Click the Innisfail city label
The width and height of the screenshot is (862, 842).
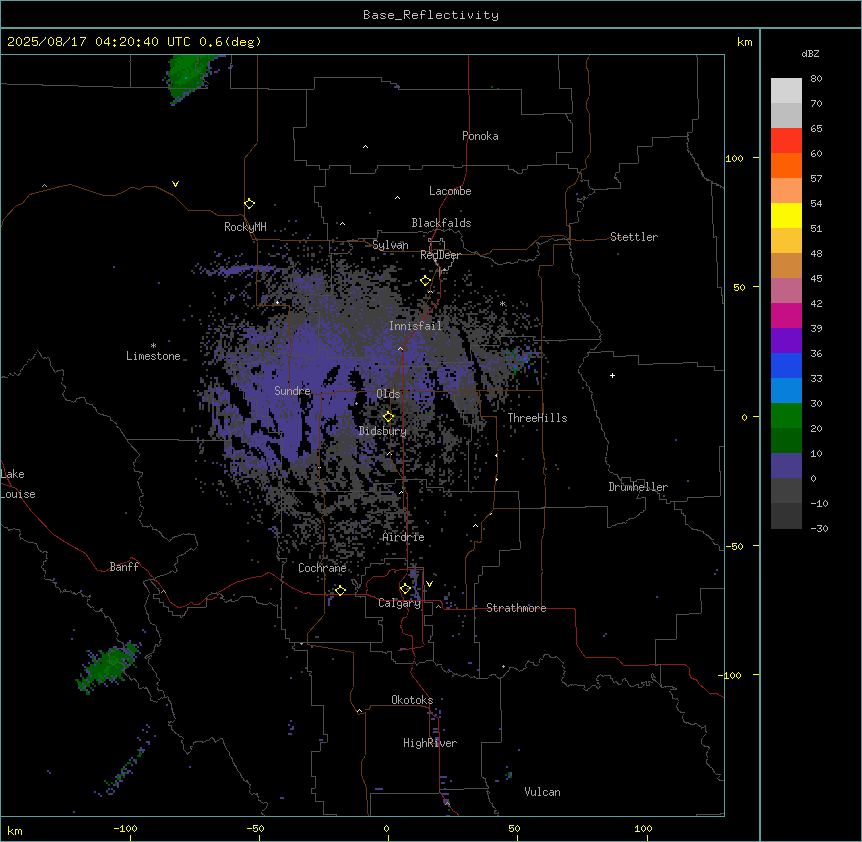tap(415, 326)
